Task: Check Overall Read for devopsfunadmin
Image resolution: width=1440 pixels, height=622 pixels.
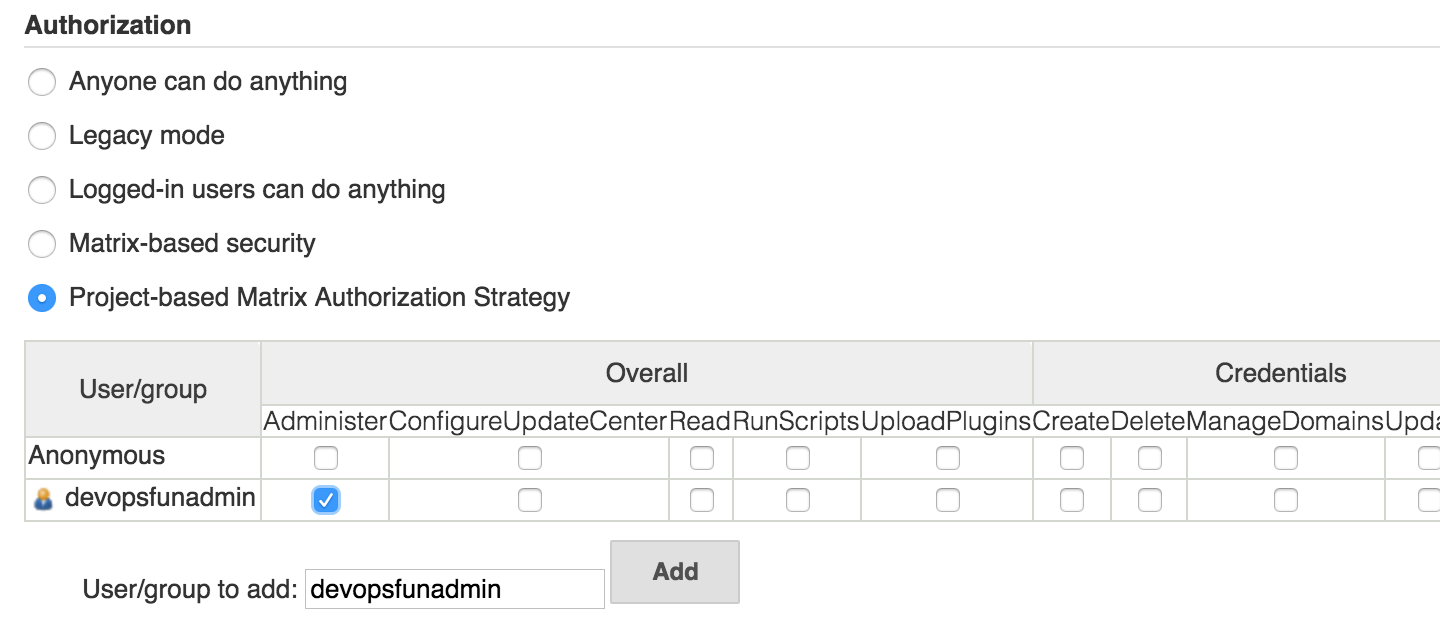Action: click(702, 500)
